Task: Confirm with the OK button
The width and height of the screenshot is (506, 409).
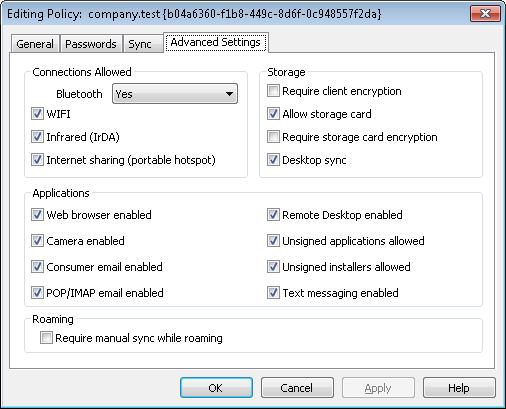Action: [216, 388]
